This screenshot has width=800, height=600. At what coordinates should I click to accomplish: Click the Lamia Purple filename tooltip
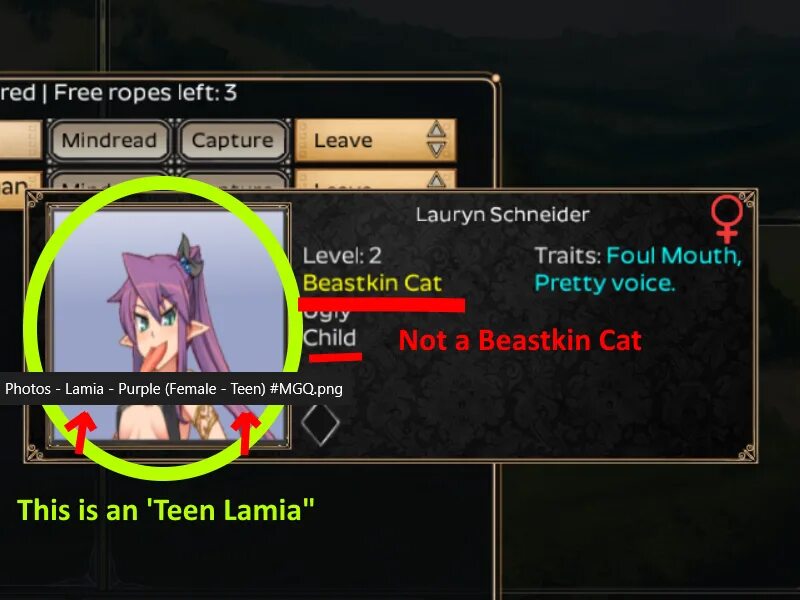(173, 389)
